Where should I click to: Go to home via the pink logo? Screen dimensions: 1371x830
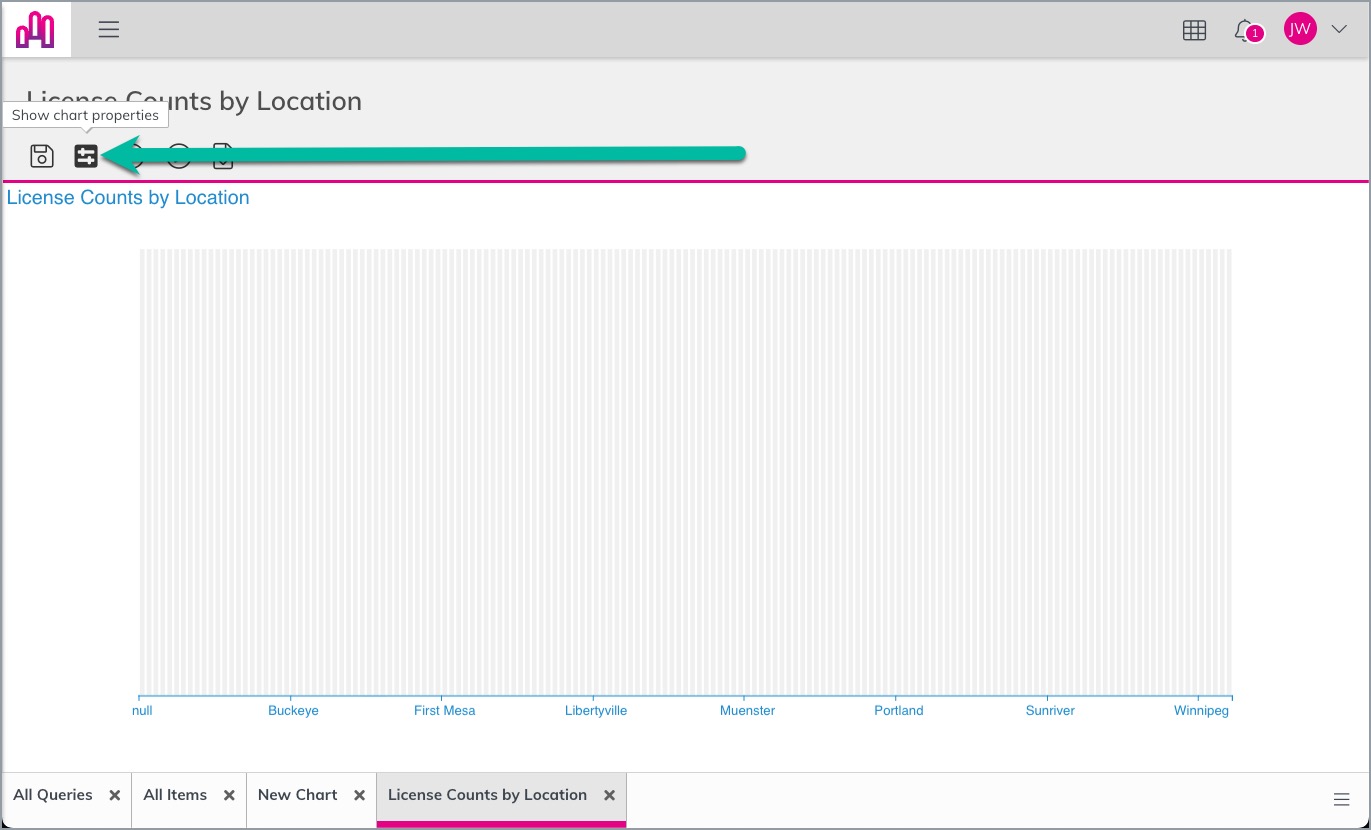click(x=36, y=30)
